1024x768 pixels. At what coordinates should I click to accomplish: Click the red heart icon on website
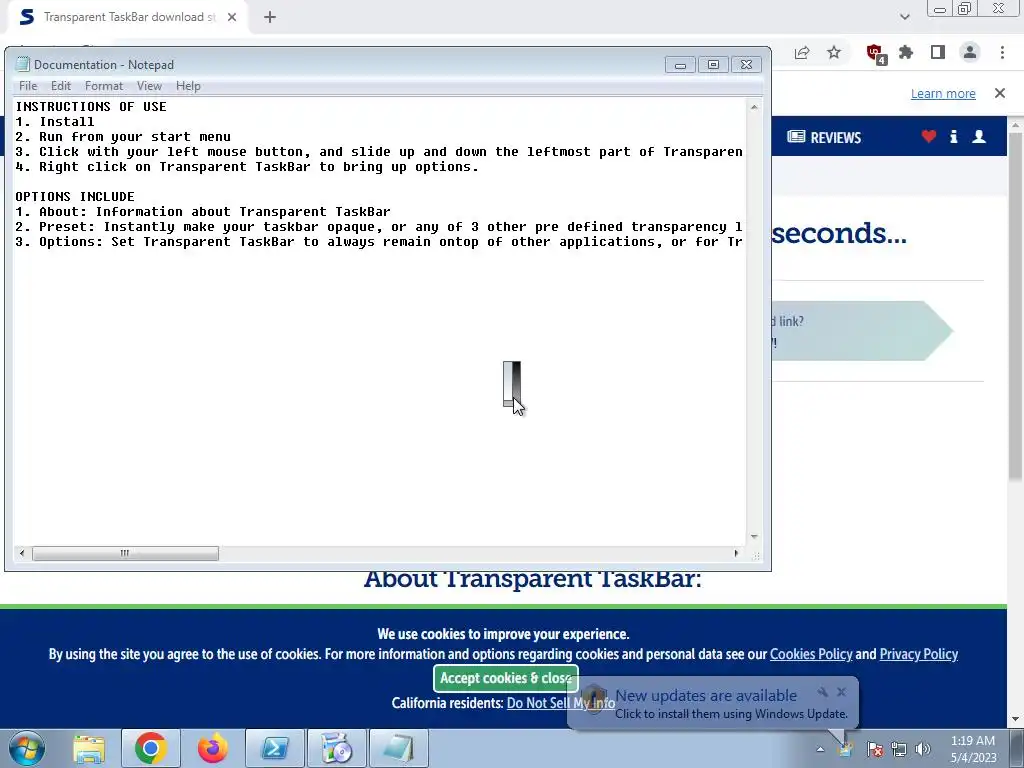pos(929,136)
